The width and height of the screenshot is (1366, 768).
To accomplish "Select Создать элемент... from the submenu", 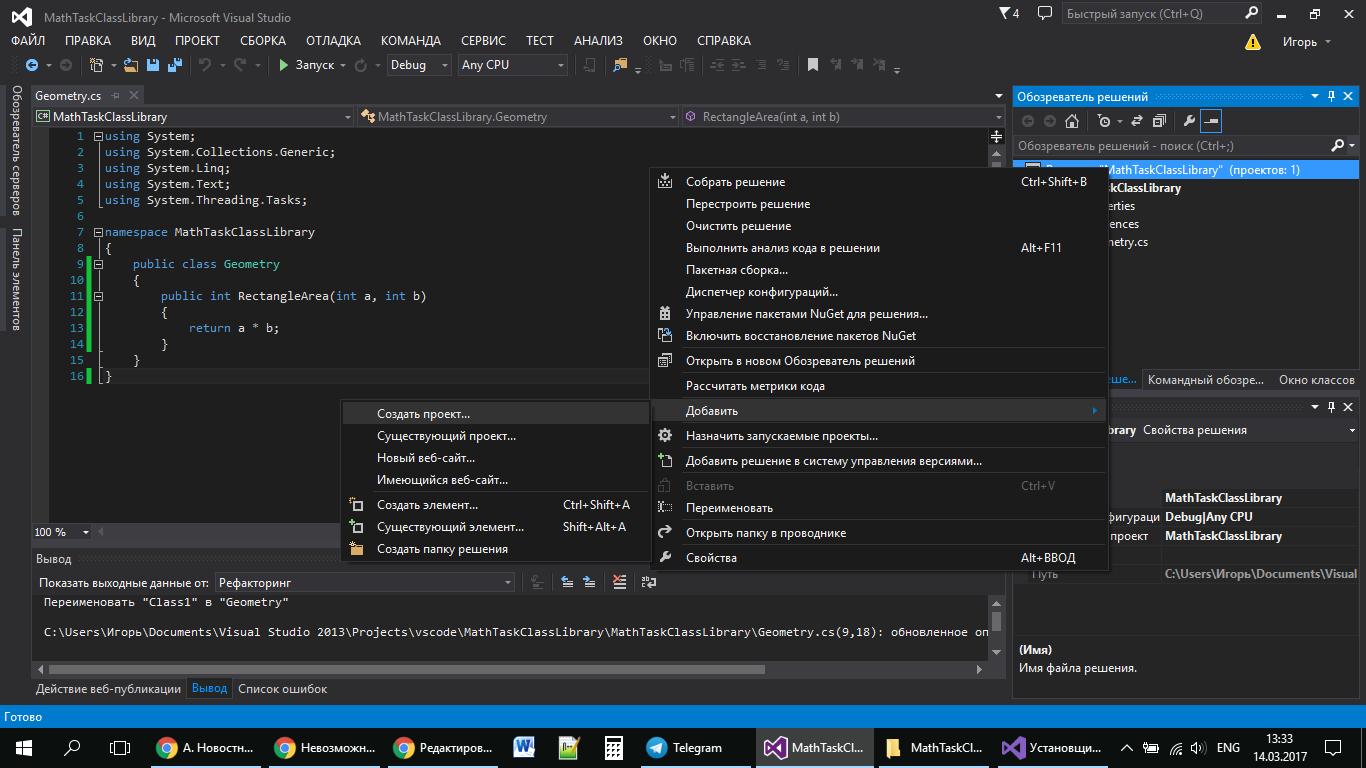I will (x=496, y=505).
